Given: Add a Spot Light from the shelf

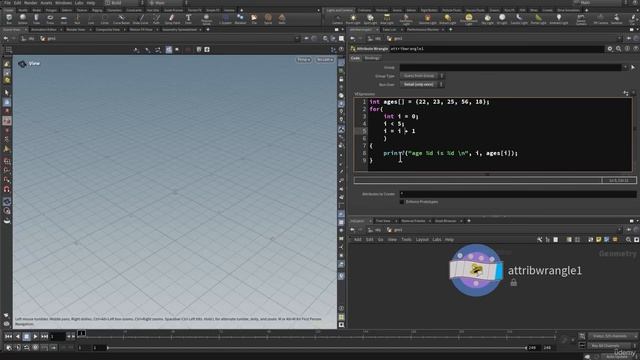Looking at the screenshot, I should point(370,19).
